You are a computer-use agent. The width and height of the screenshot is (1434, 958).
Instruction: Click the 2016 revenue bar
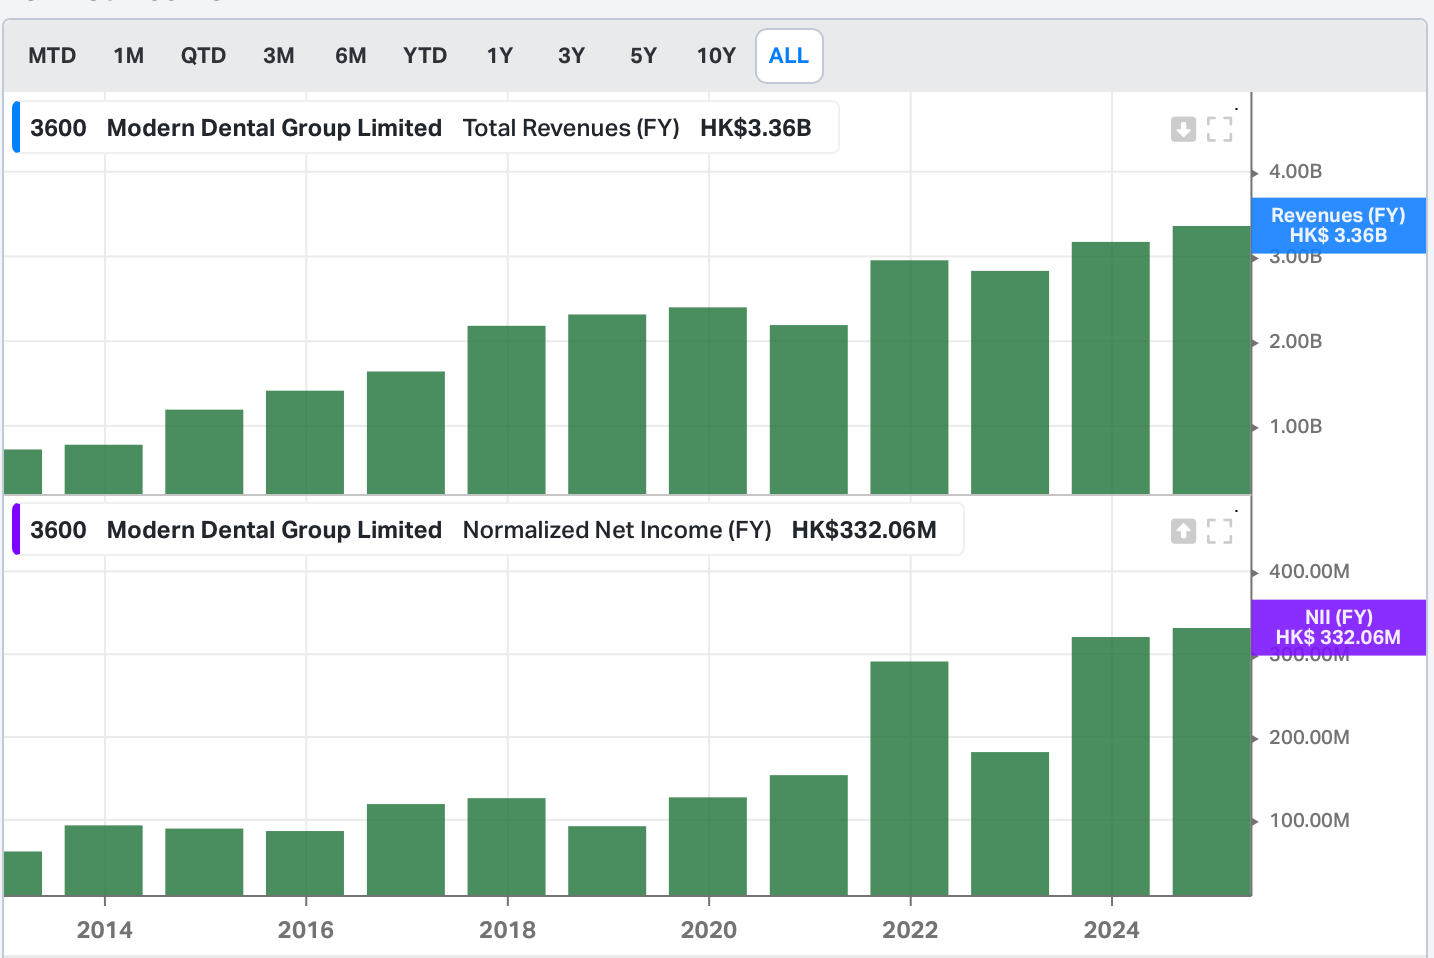(x=305, y=442)
